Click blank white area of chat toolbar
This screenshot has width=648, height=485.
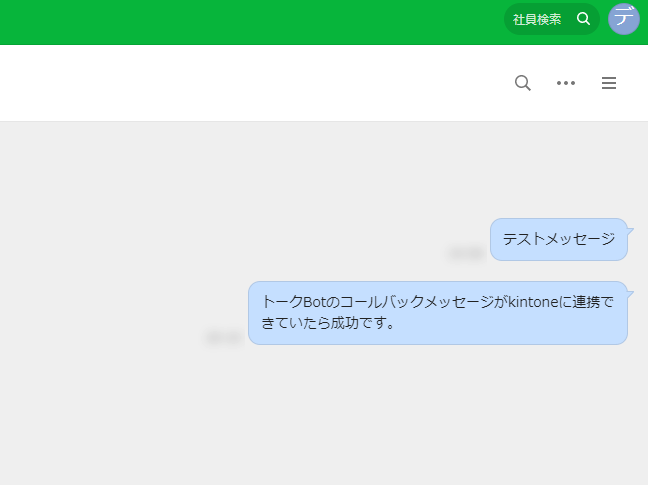(x=250, y=83)
